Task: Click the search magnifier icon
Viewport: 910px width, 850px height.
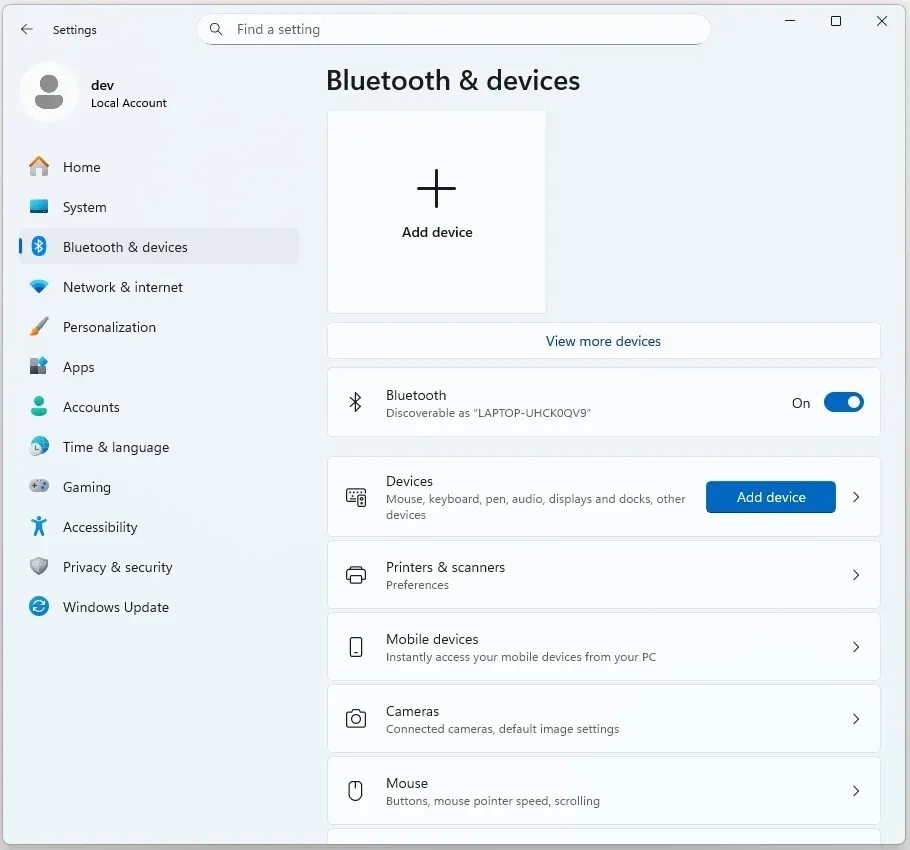Action: 216,29
